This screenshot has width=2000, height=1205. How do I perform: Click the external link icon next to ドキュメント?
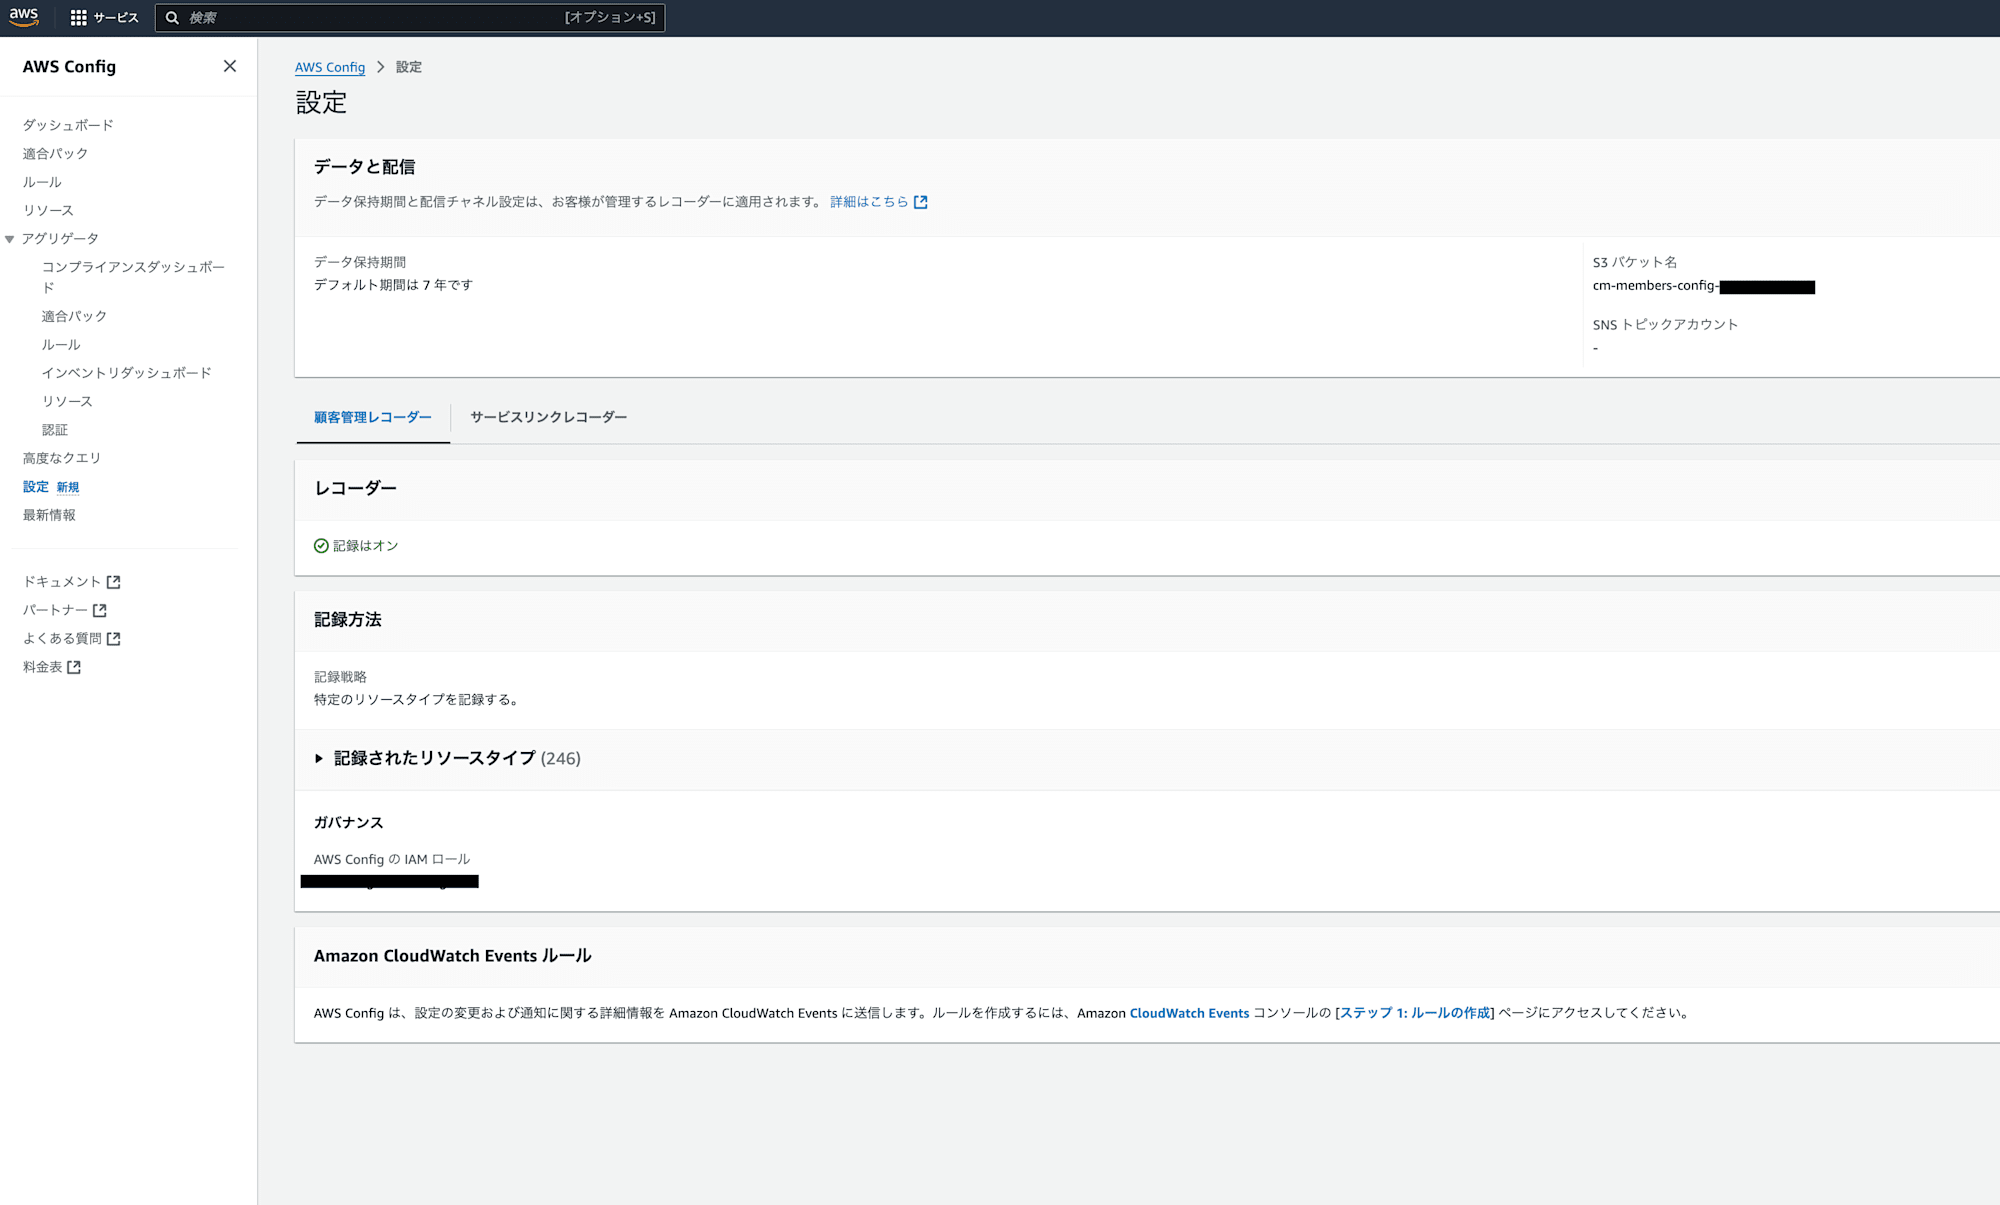[x=113, y=582]
